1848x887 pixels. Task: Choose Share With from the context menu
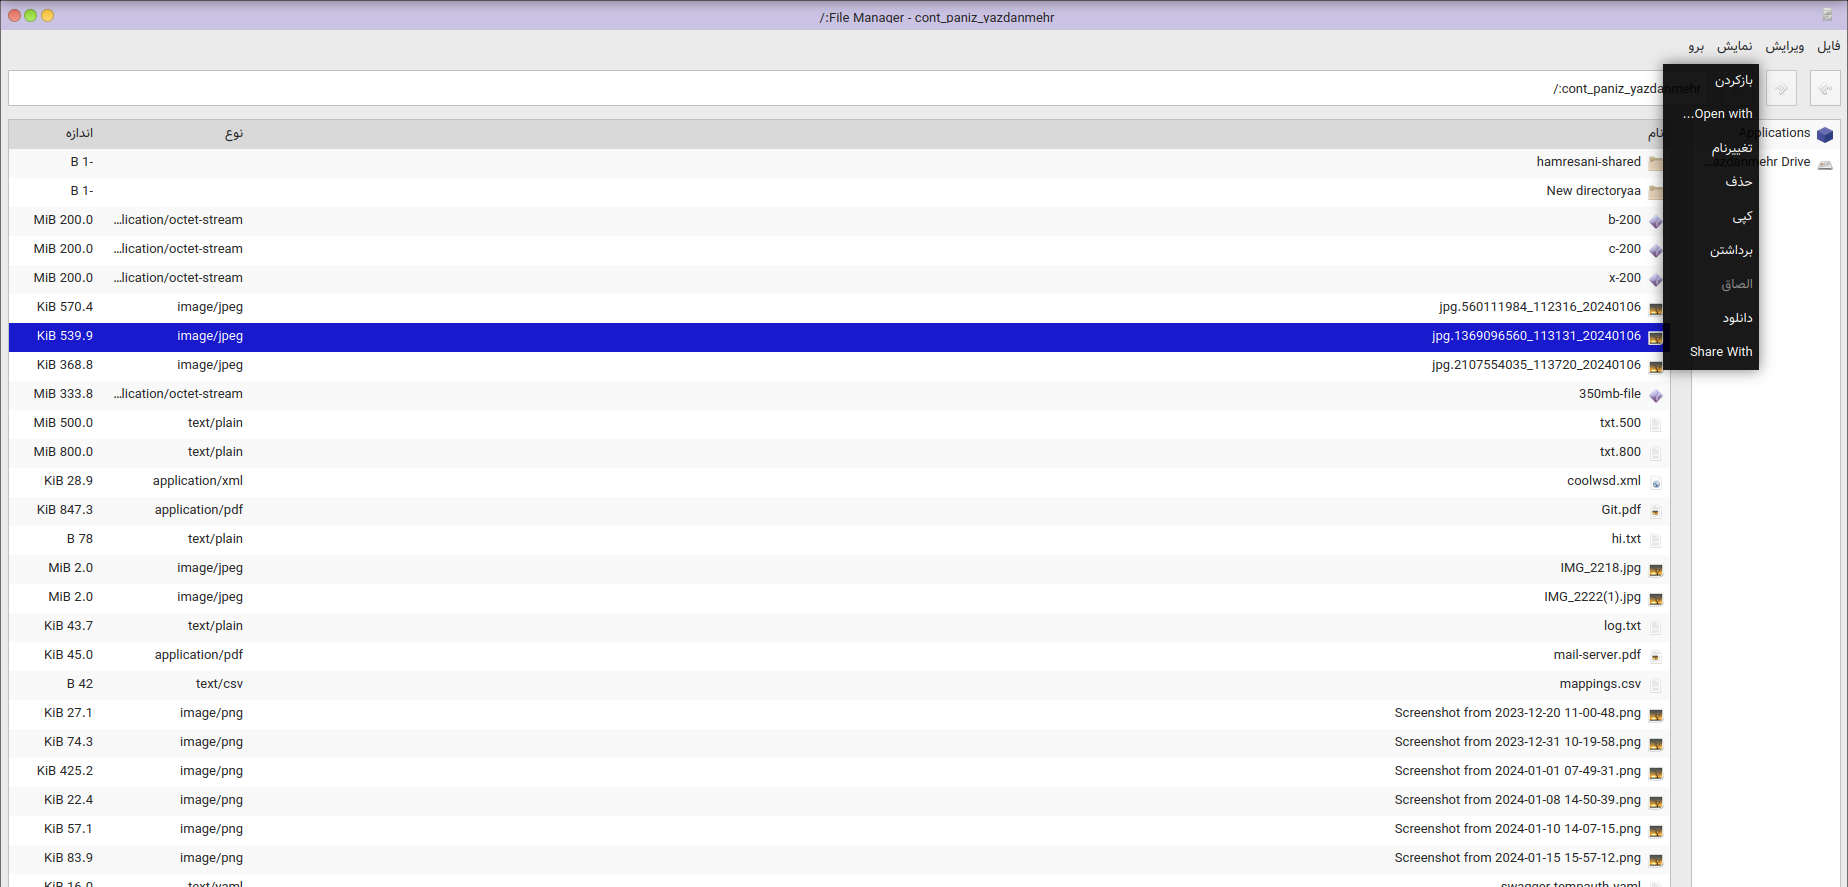(1711, 352)
